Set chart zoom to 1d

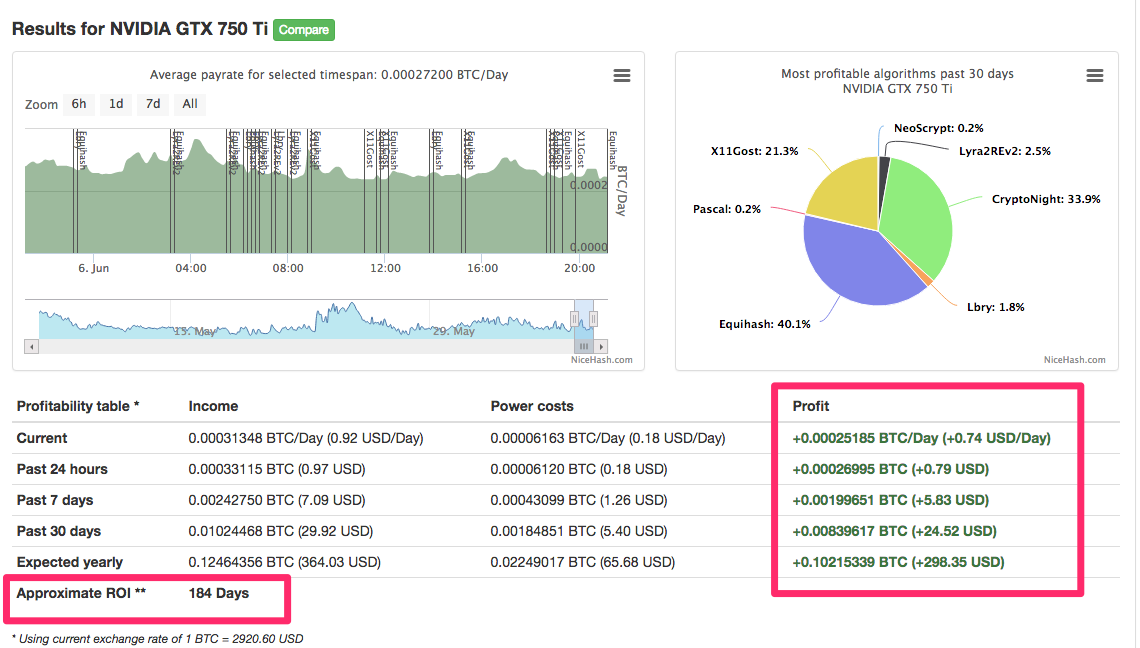point(116,104)
